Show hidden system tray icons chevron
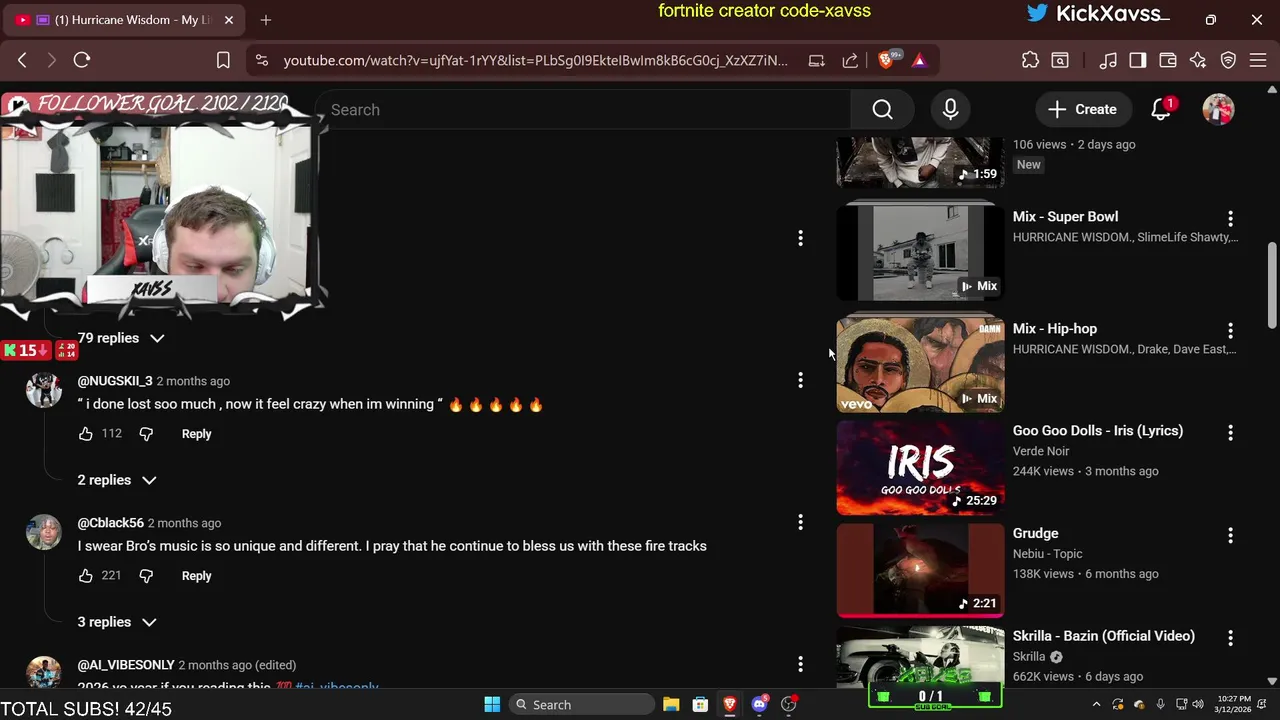Image resolution: width=1280 pixels, height=720 pixels. (x=1096, y=705)
